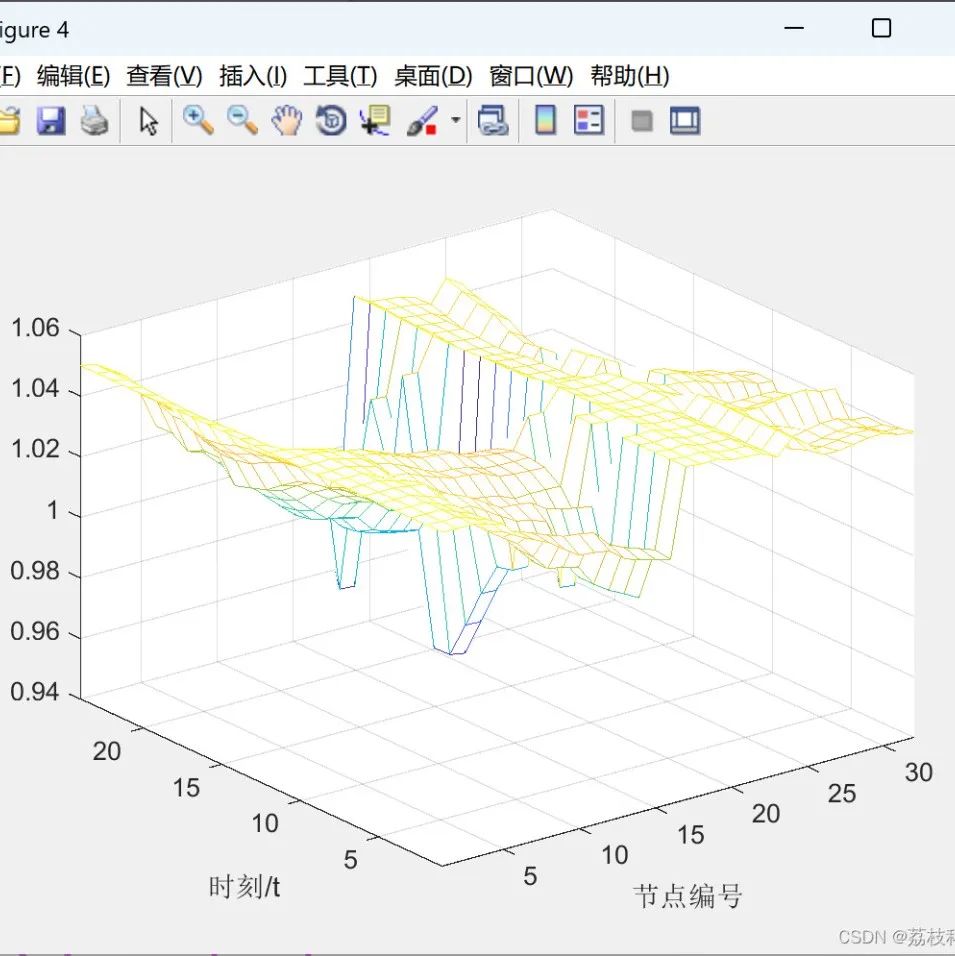Toggle Rotate 3D mode
Image resolution: width=955 pixels, height=956 pixels.
tap(330, 120)
